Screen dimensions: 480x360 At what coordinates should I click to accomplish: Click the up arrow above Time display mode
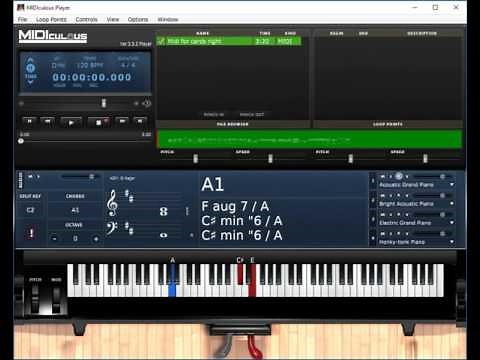coord(30,60)
